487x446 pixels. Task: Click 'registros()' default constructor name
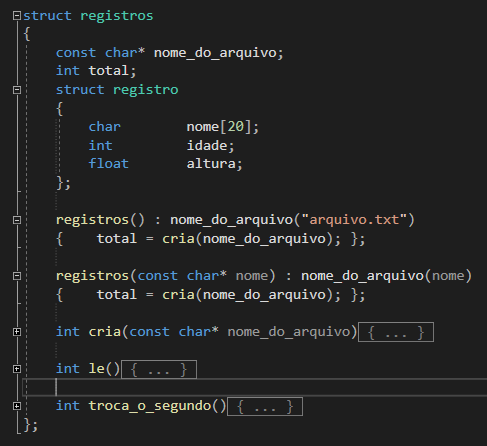100,220
